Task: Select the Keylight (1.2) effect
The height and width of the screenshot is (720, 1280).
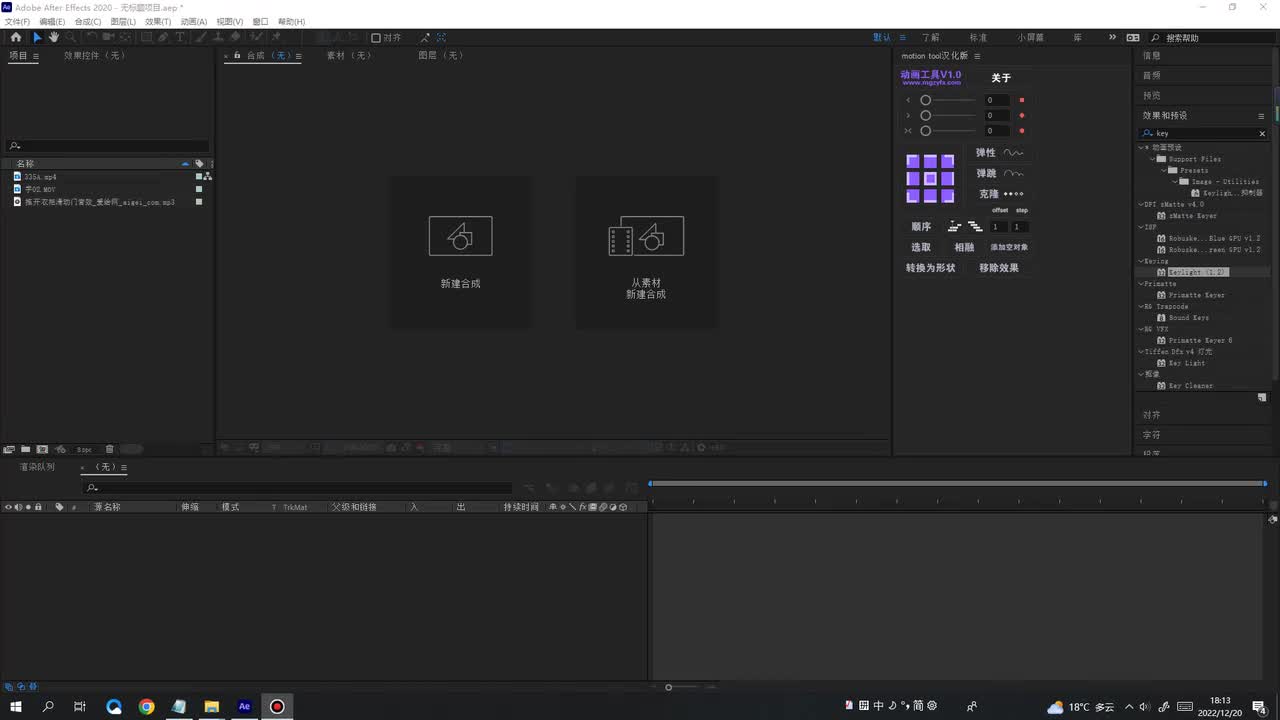Action: tap(1197, 272)
